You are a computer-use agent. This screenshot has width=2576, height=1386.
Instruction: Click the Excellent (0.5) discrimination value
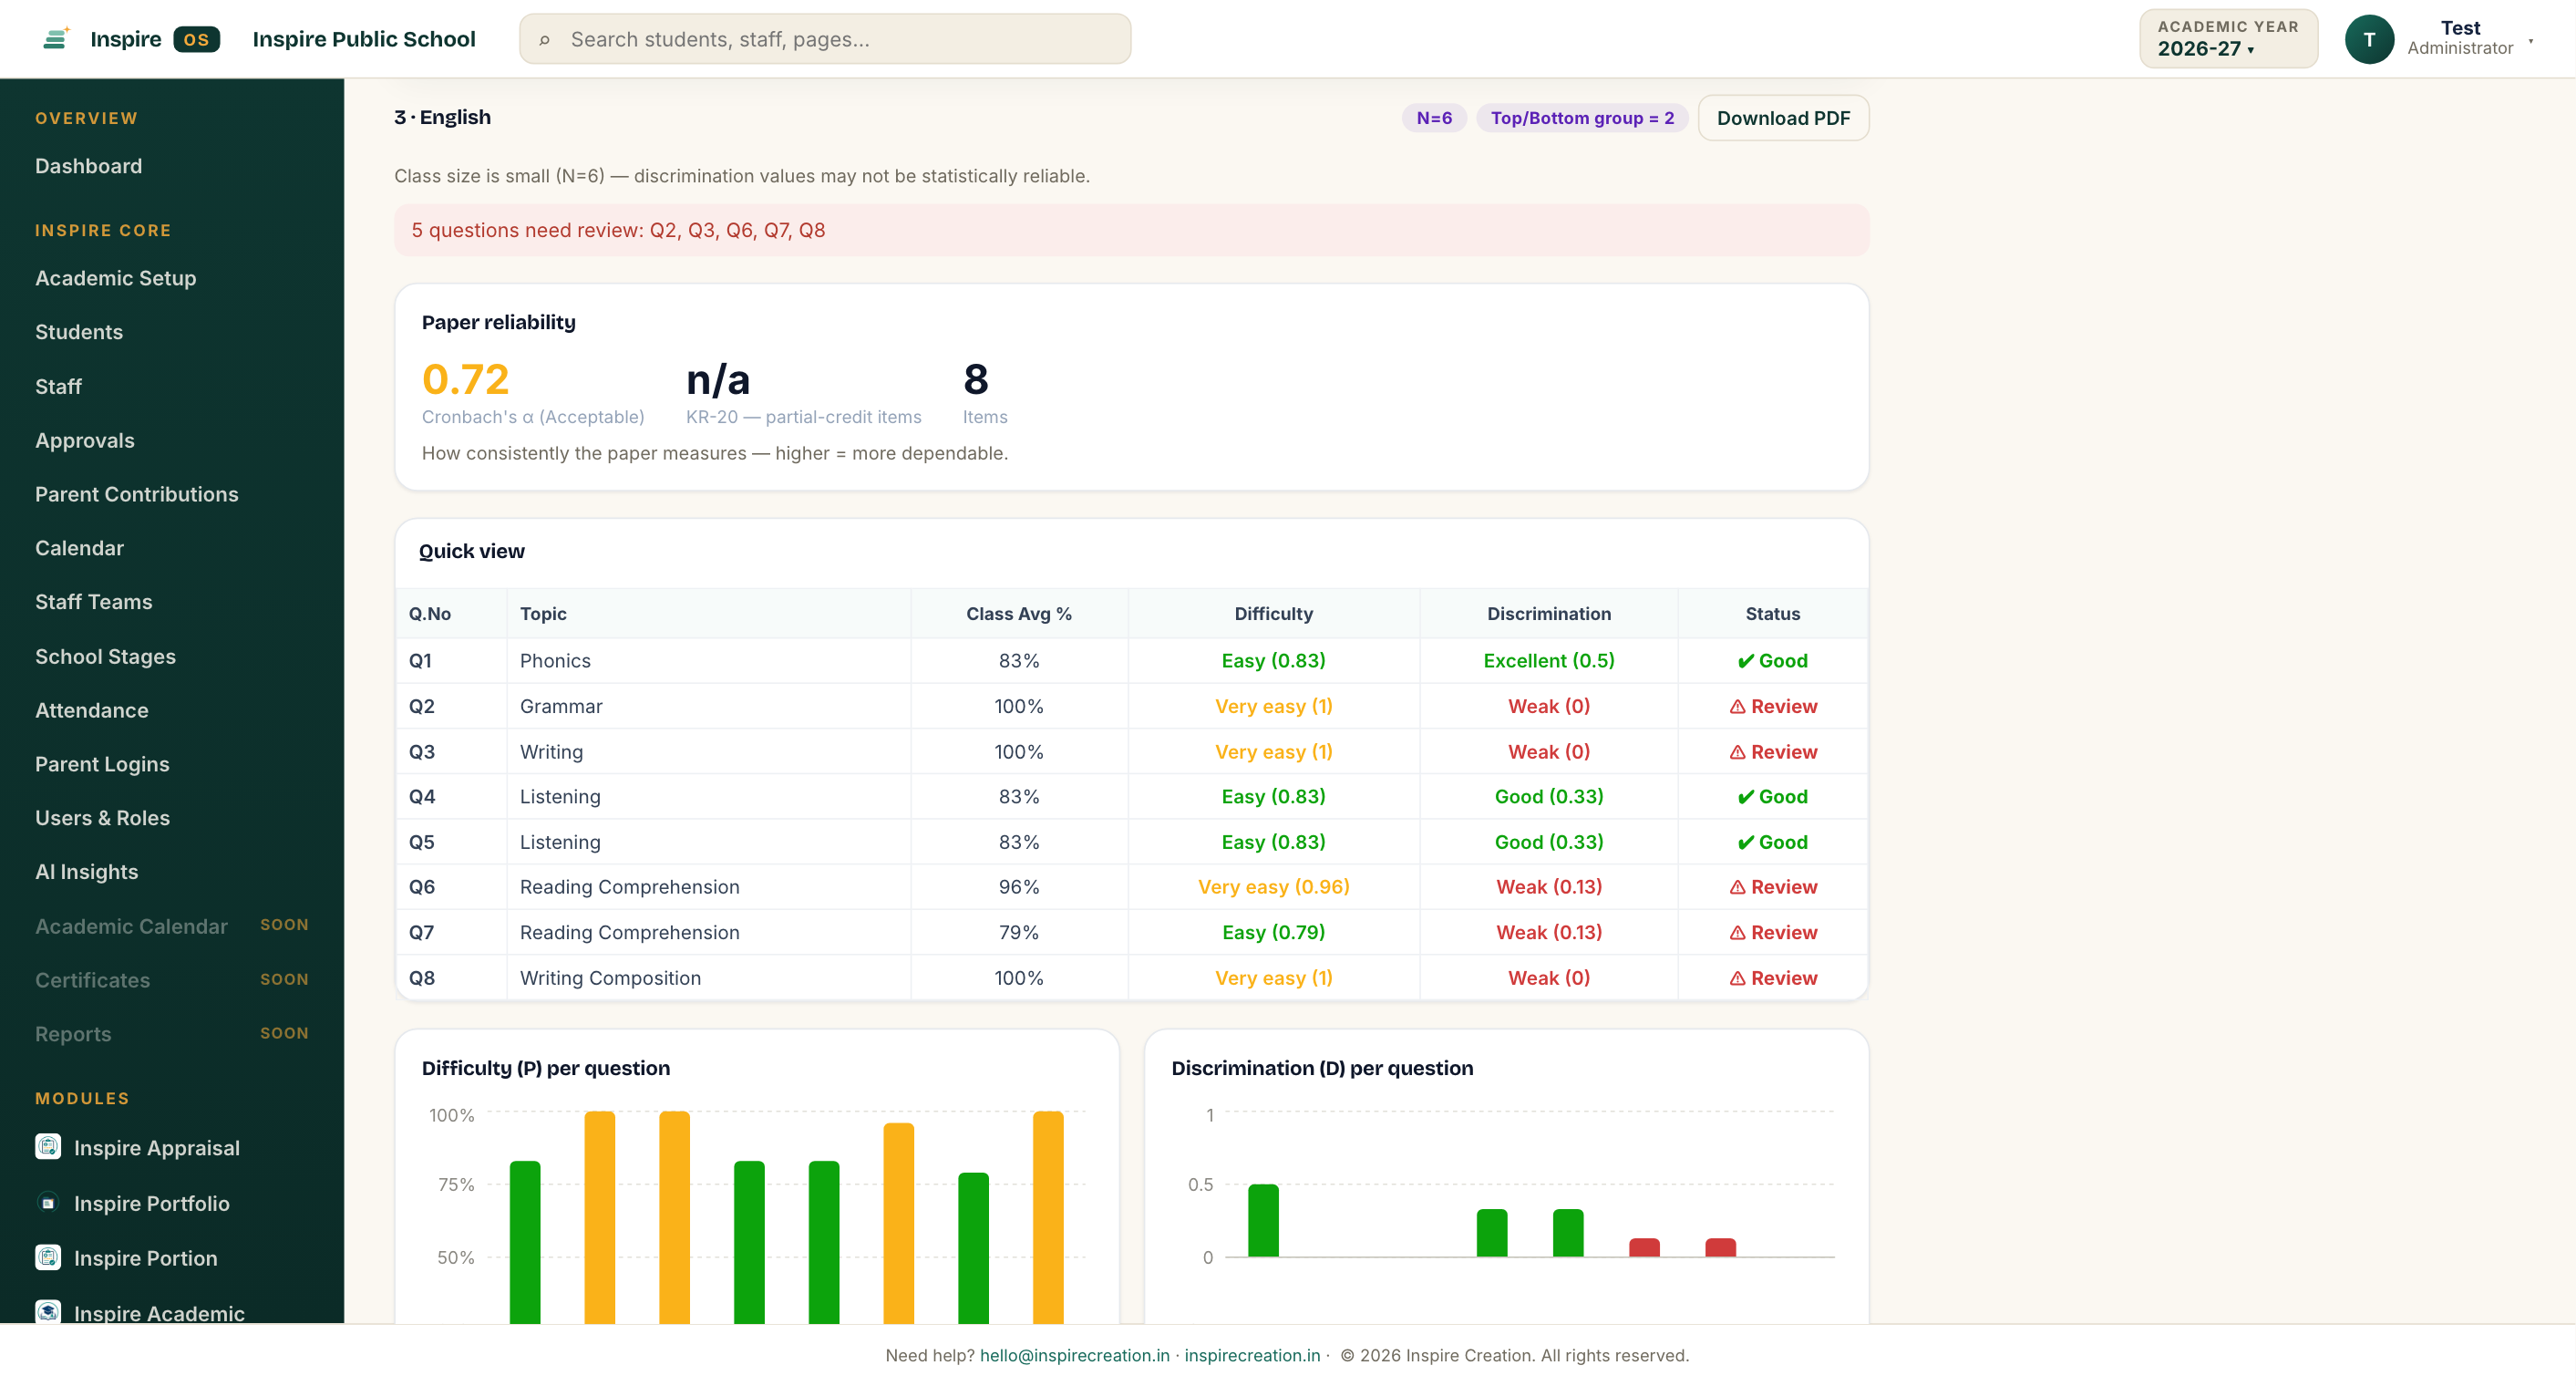(1549, 661)
